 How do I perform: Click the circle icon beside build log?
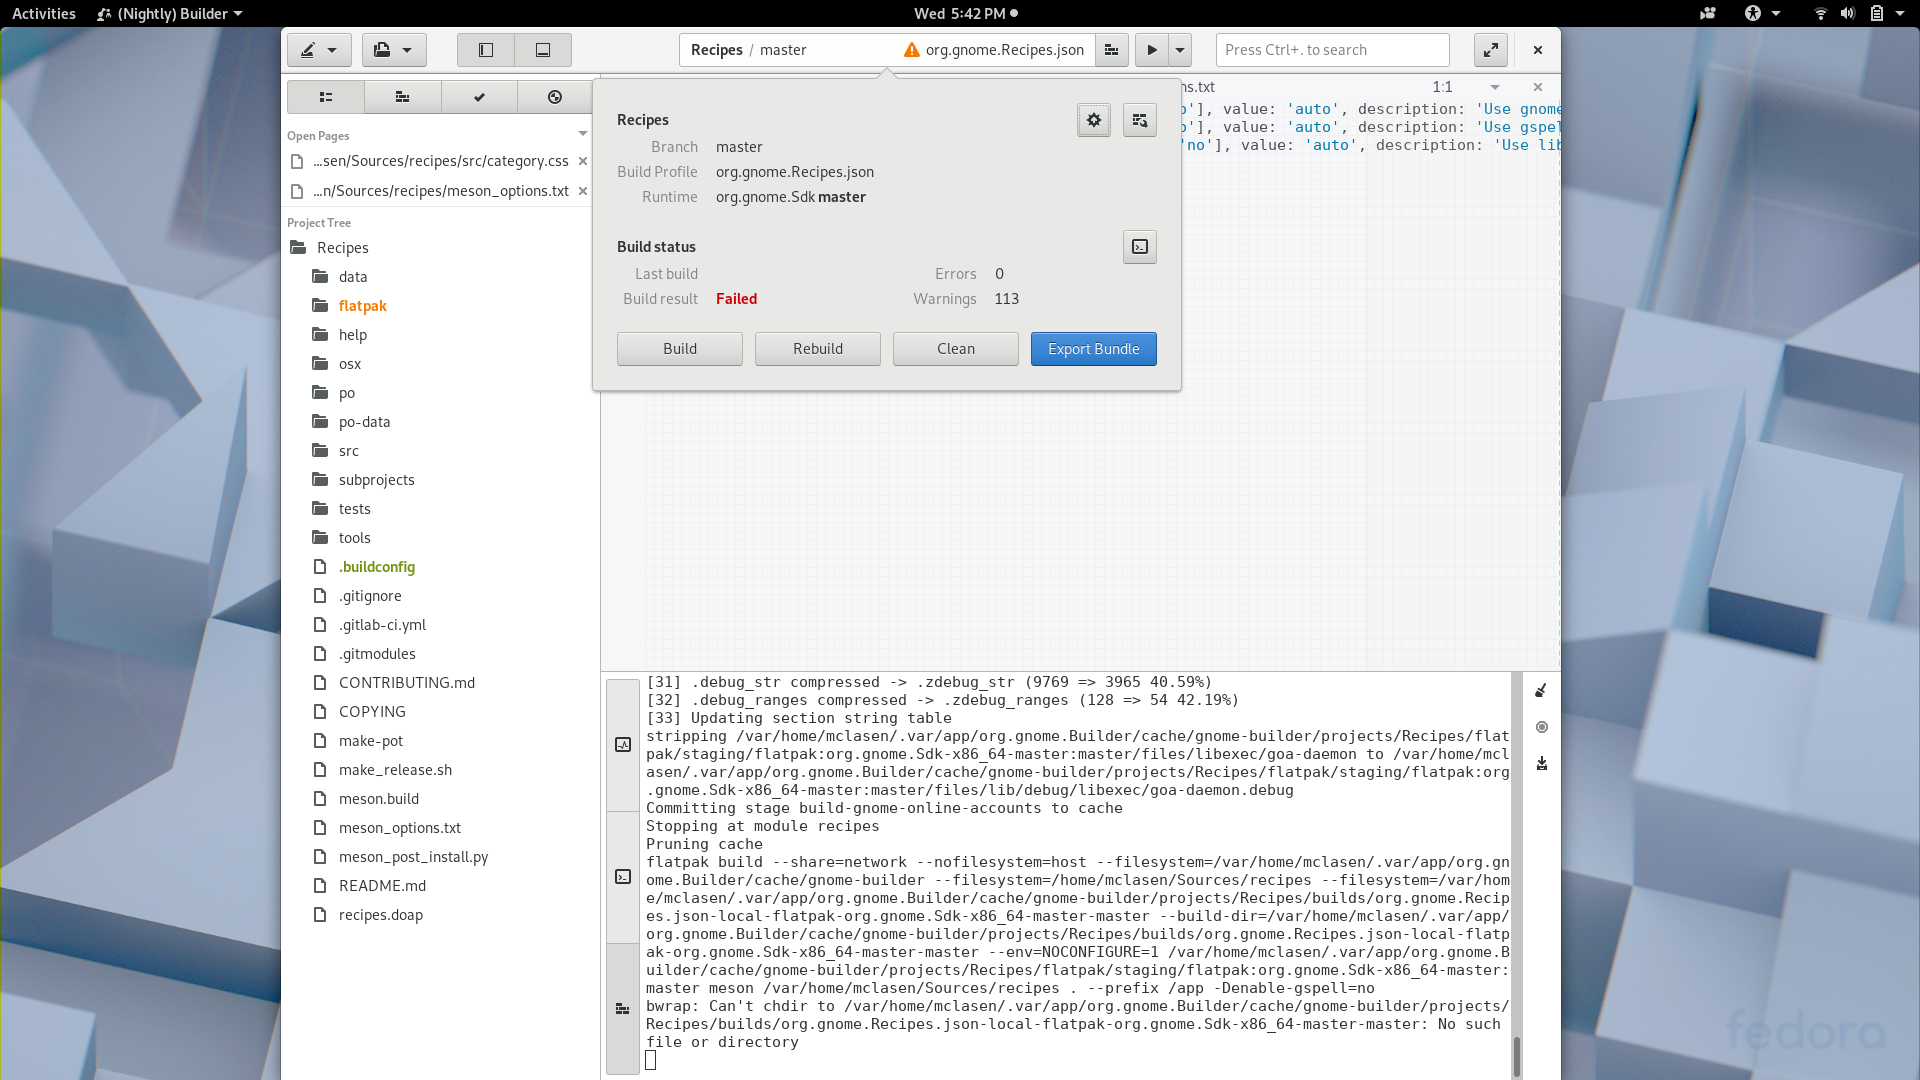(1541, 727)
